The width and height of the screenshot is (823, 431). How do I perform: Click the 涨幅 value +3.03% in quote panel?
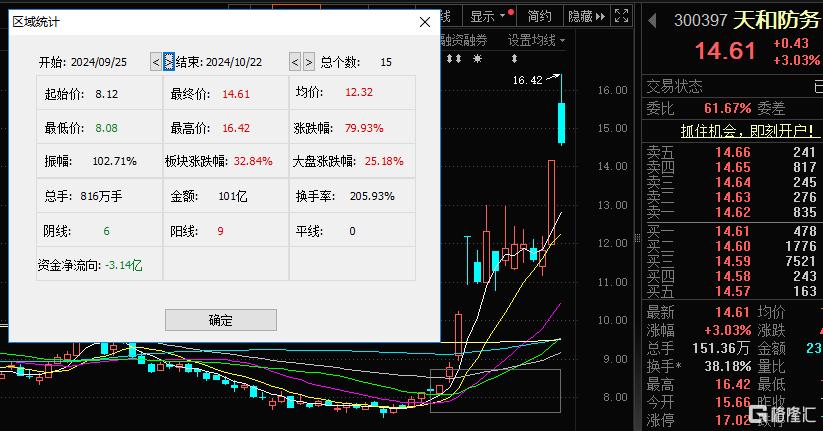(x=727, y=330)
